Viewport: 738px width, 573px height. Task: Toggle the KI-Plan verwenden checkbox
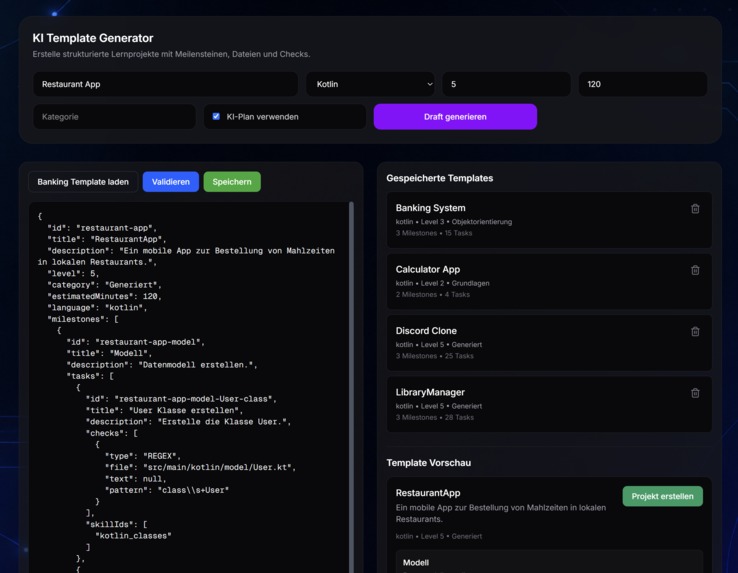tap(216, 116)
